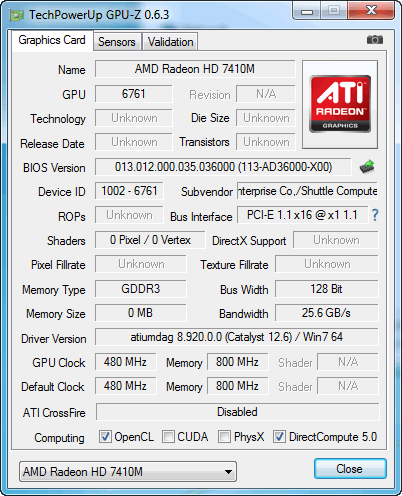
Task: Click the Die Size Unknown field
Action: 266,118
